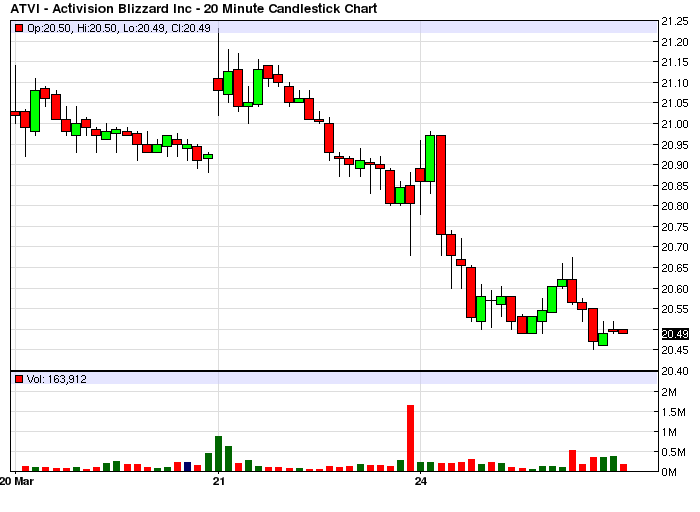Viewport: 700px width, 512px height.
Task: Click the 20.70 price axis label
Action: click(675, 247)
